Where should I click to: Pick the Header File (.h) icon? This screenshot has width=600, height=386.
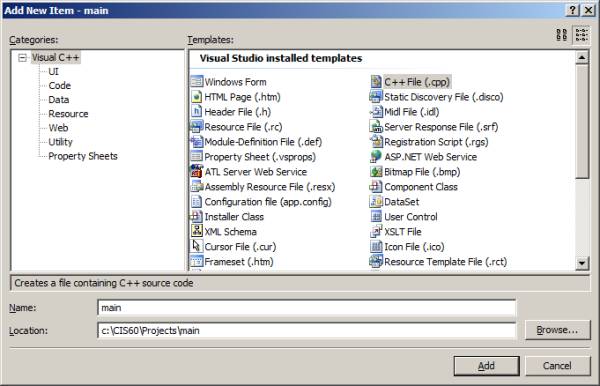(197, 111)
